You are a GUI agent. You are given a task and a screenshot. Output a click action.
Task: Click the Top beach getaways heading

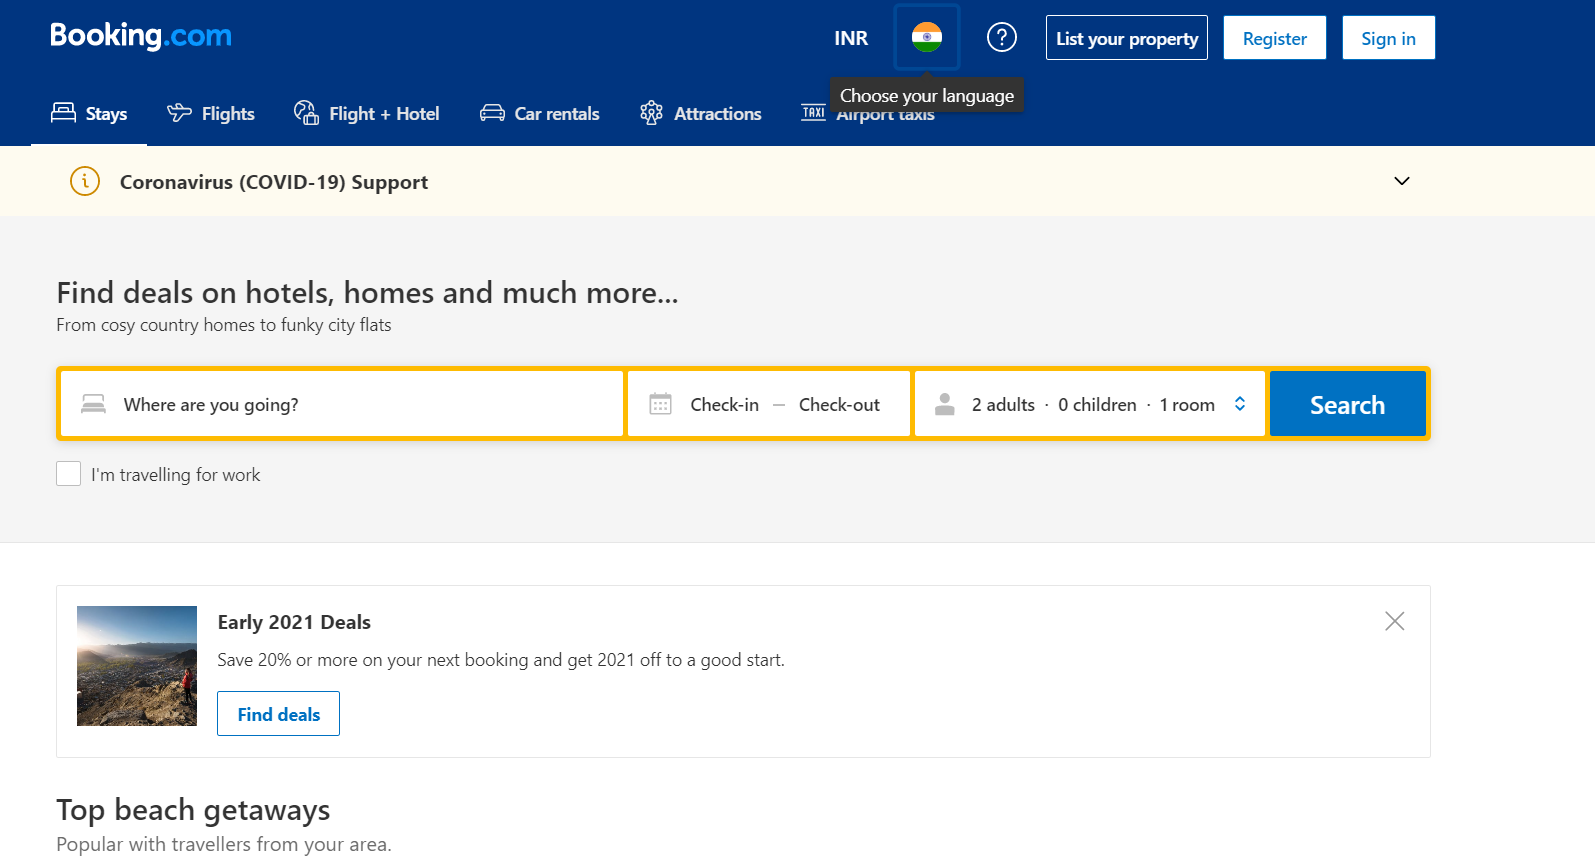[193, 810]
